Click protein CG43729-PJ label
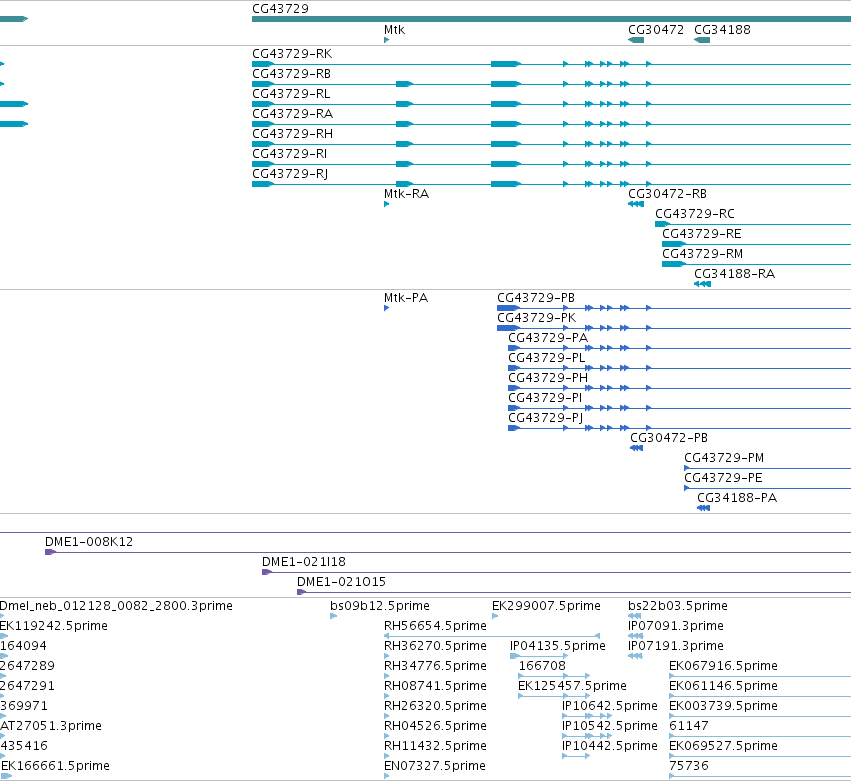This screenshot has width=851, height=781. (x=545, y=418)
